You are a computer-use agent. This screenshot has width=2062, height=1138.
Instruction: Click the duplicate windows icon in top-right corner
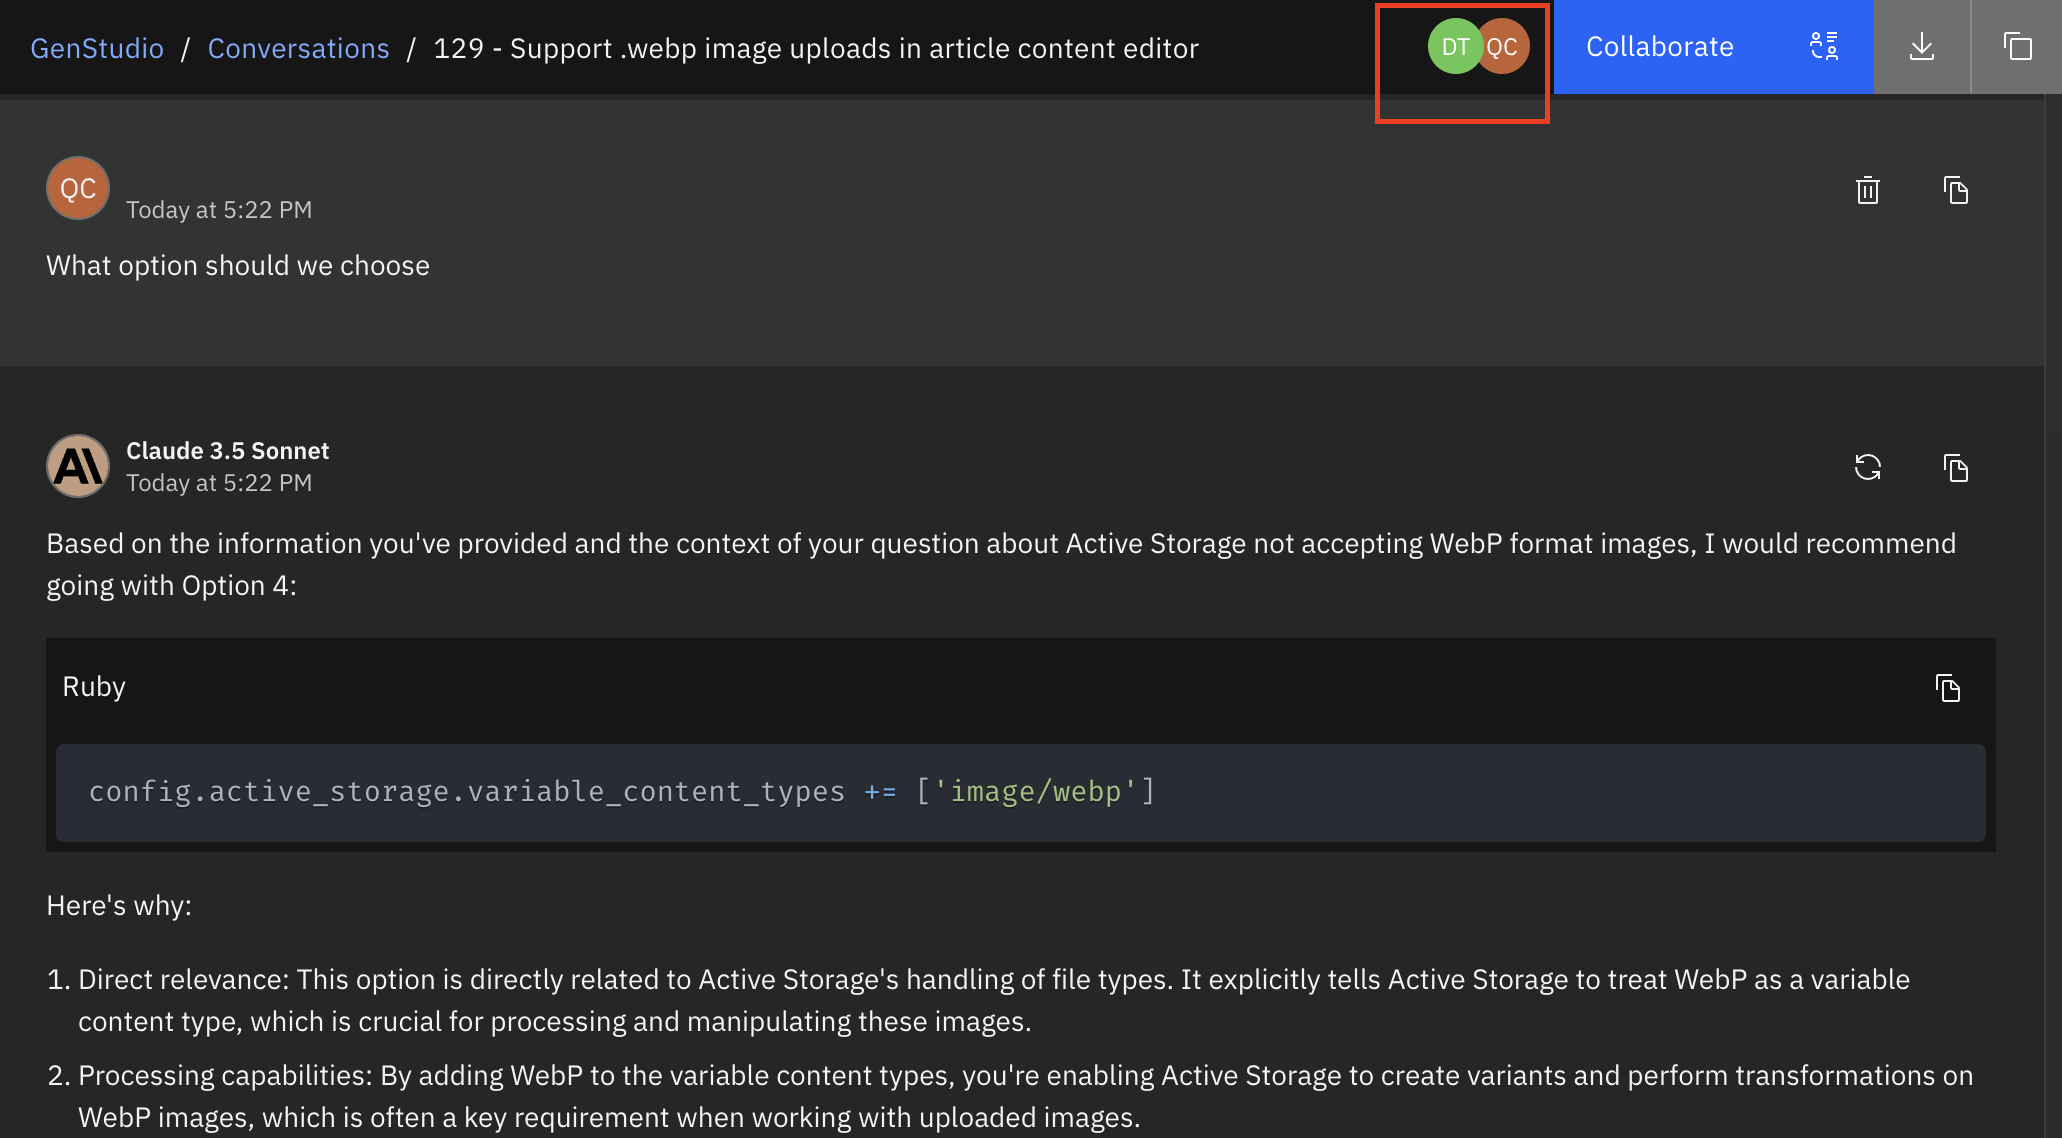[x=2017, y=47]
